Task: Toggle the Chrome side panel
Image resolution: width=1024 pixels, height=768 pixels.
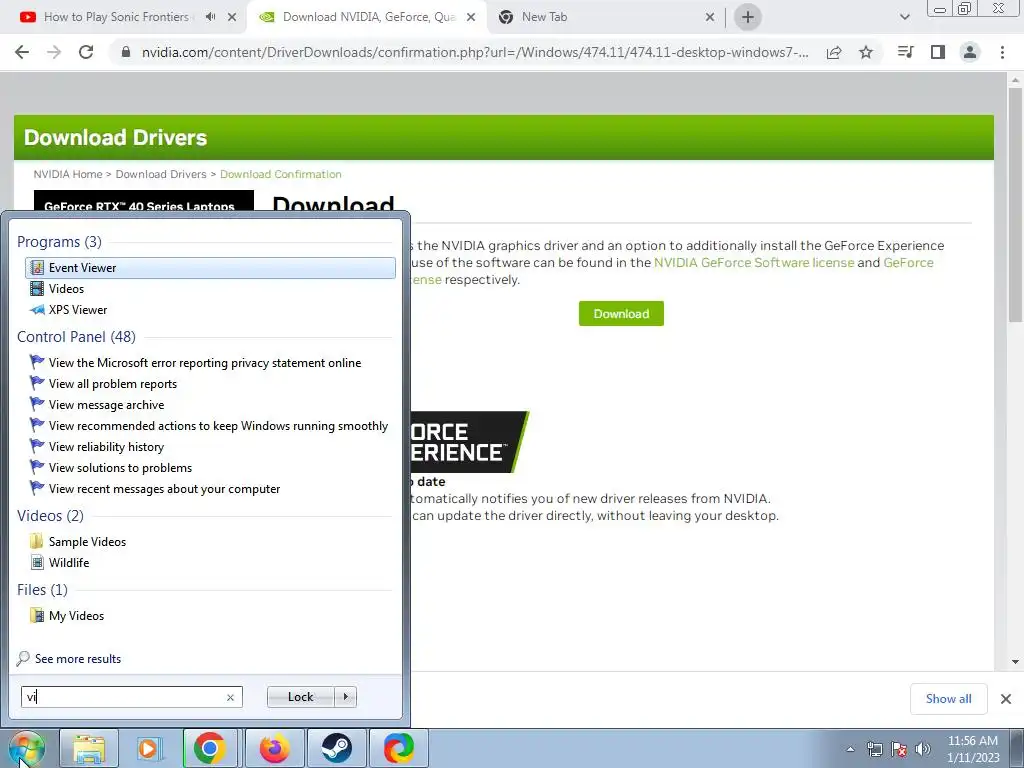Action: pyautogui.click(x=938, y=52)
